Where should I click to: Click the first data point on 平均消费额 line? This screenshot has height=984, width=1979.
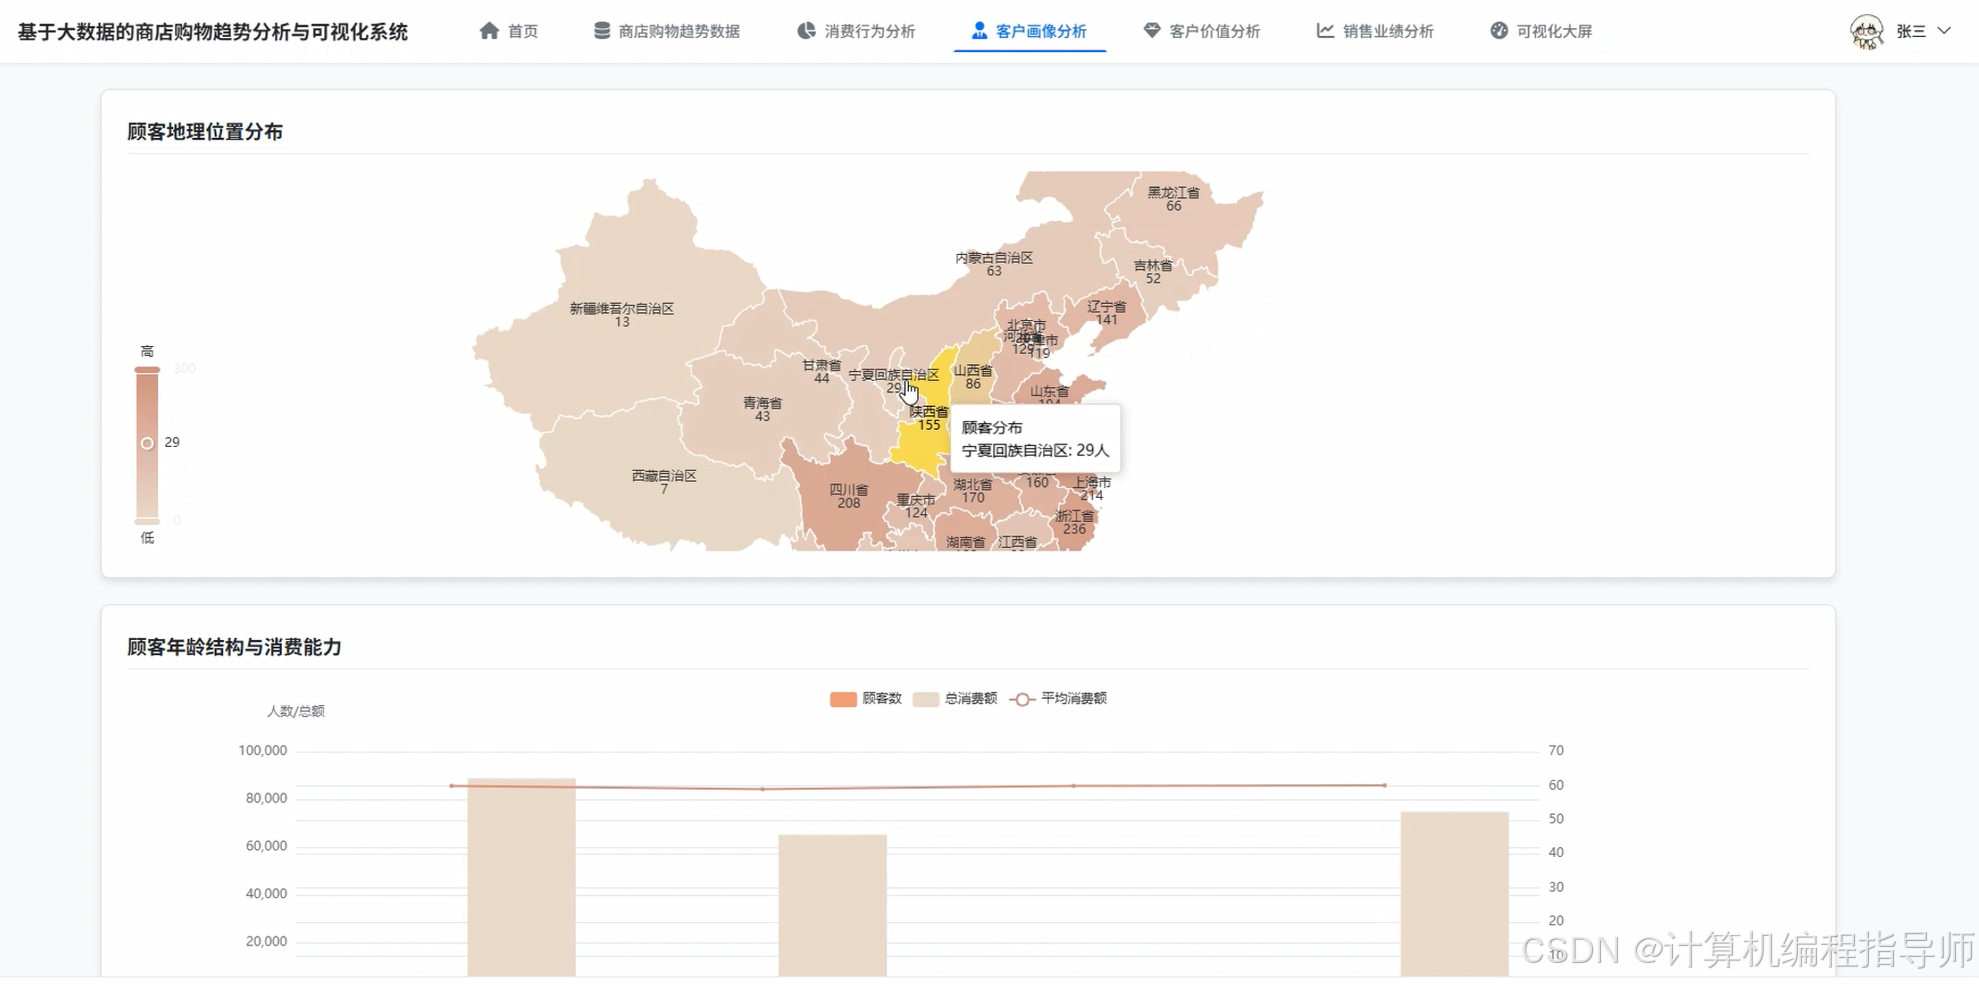pos(452,786)
